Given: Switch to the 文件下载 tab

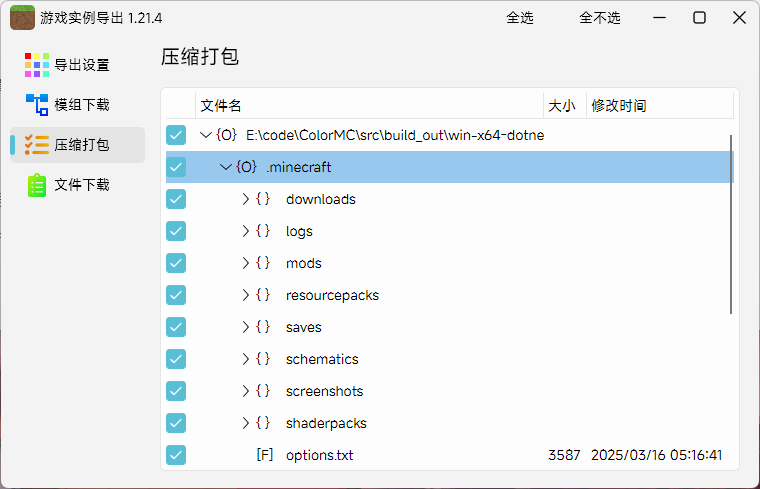Looking at the screenshot, I should tap(80, 185).
